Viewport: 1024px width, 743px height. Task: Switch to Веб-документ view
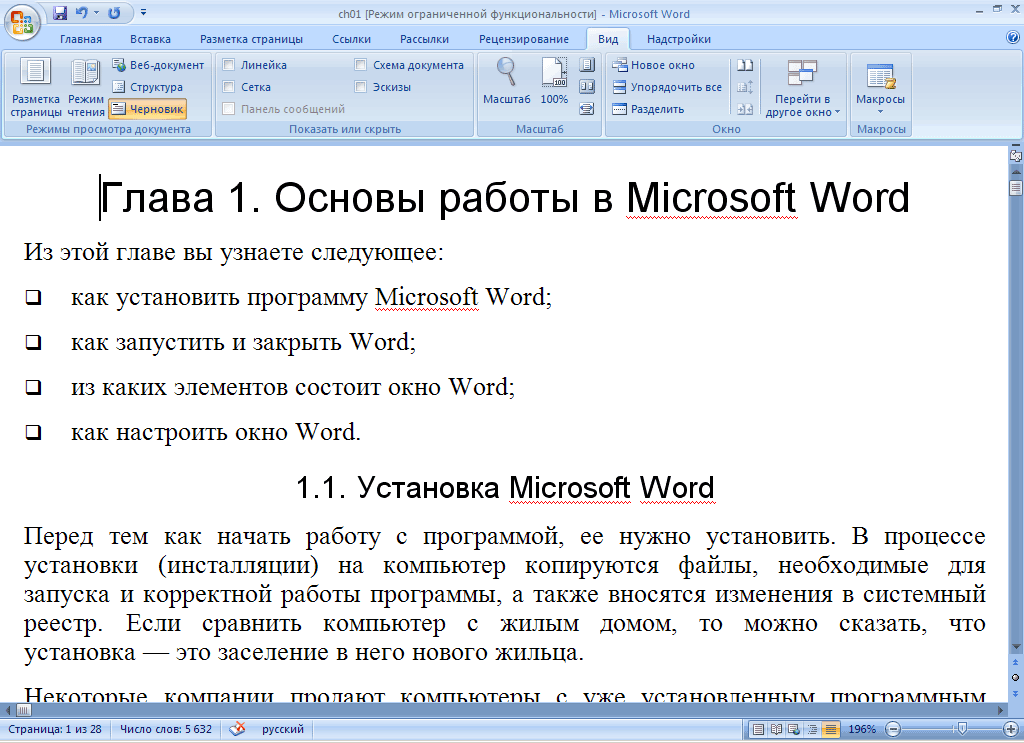click(x=157, y=65)
